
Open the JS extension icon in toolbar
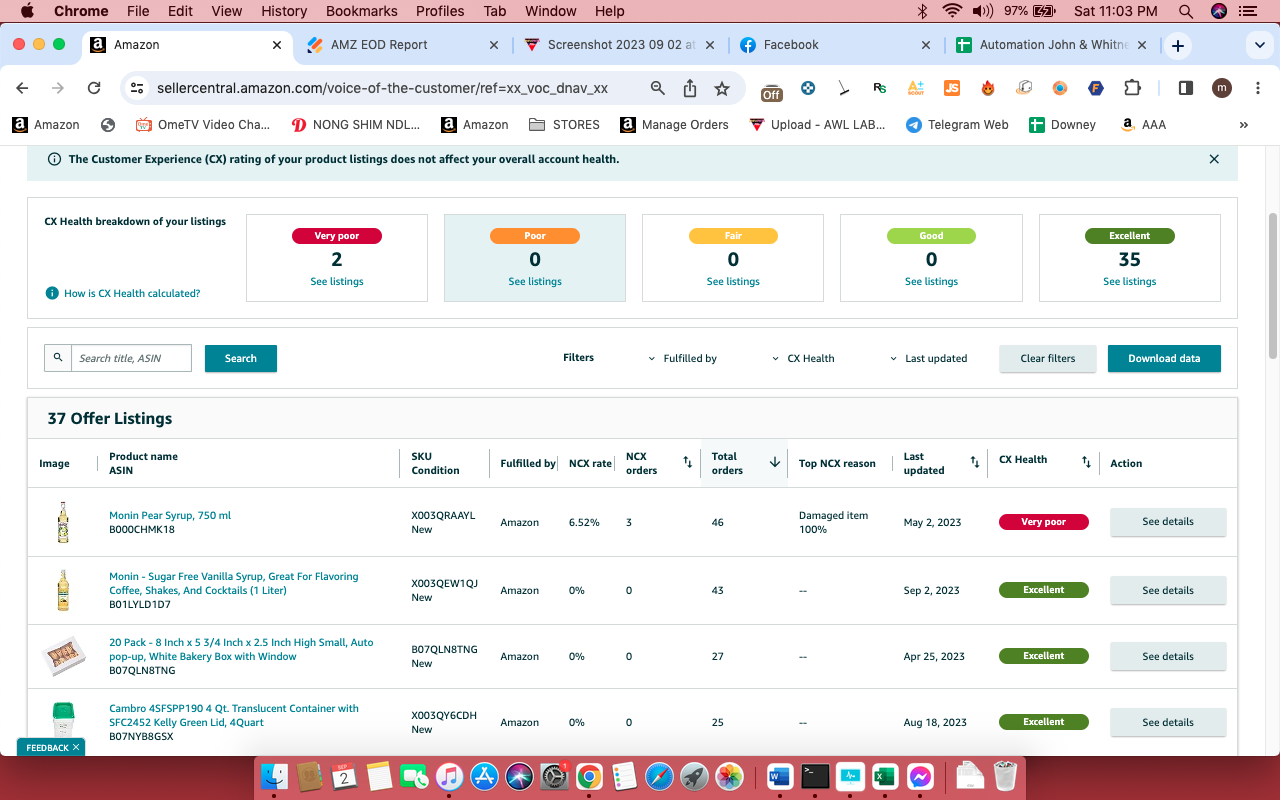[952, 88]
